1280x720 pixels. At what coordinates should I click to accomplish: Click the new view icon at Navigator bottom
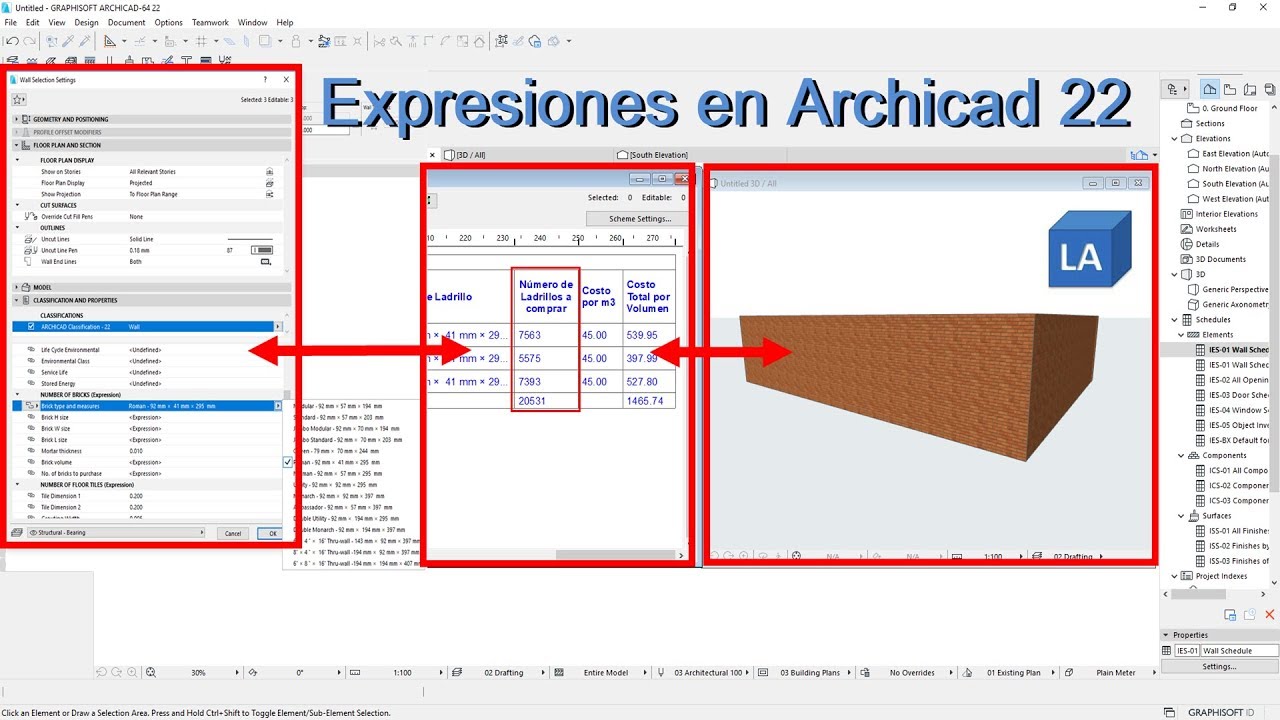(x=1231, y=615)
